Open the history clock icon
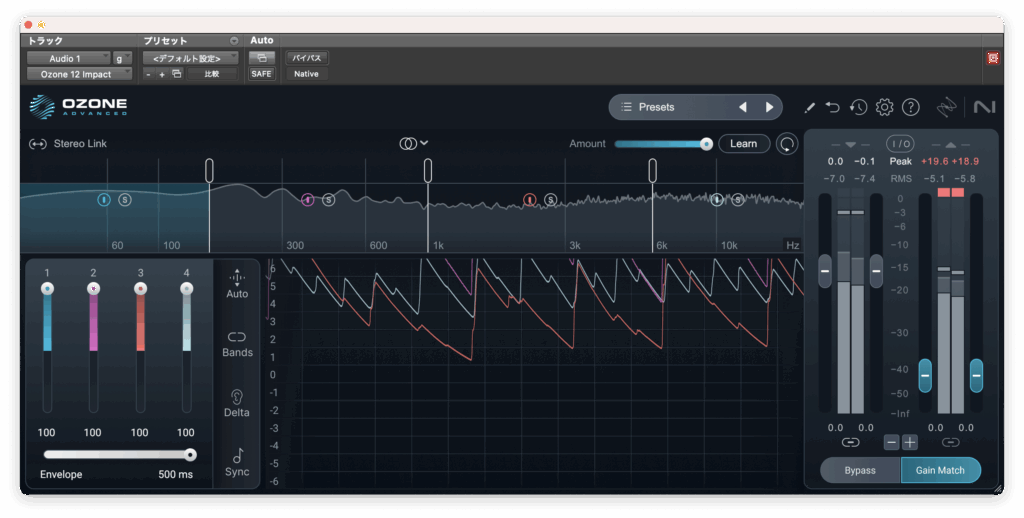 click(858, 107)
